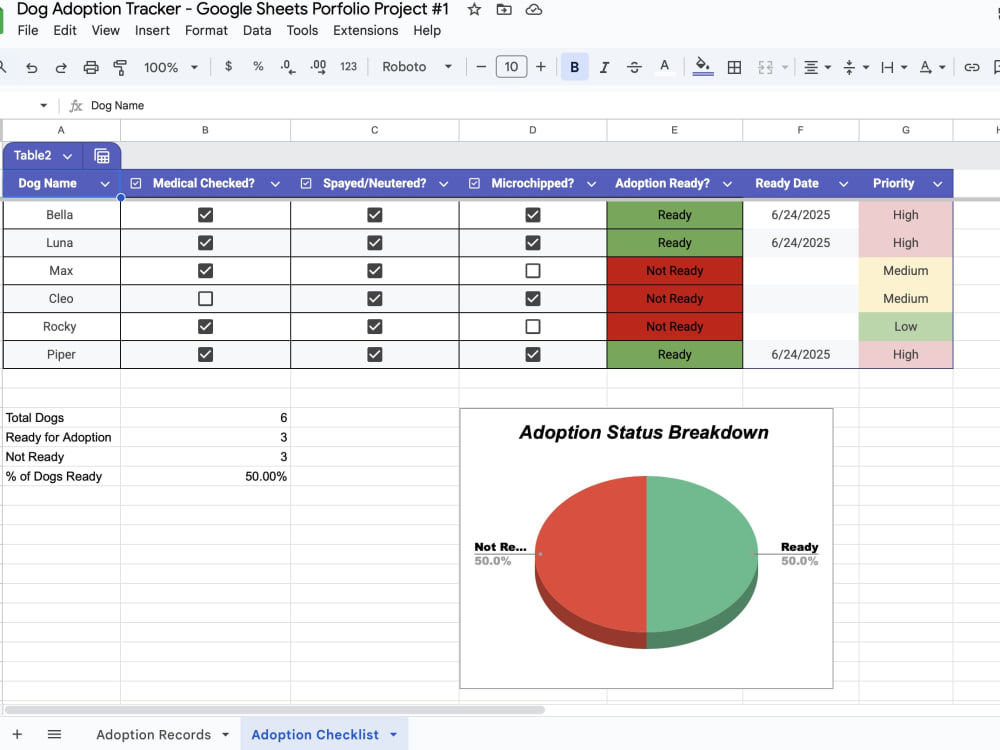Open text rotation options
Image resolution: width=1000 pixels, height=750 pixels.
pos(932,67)
